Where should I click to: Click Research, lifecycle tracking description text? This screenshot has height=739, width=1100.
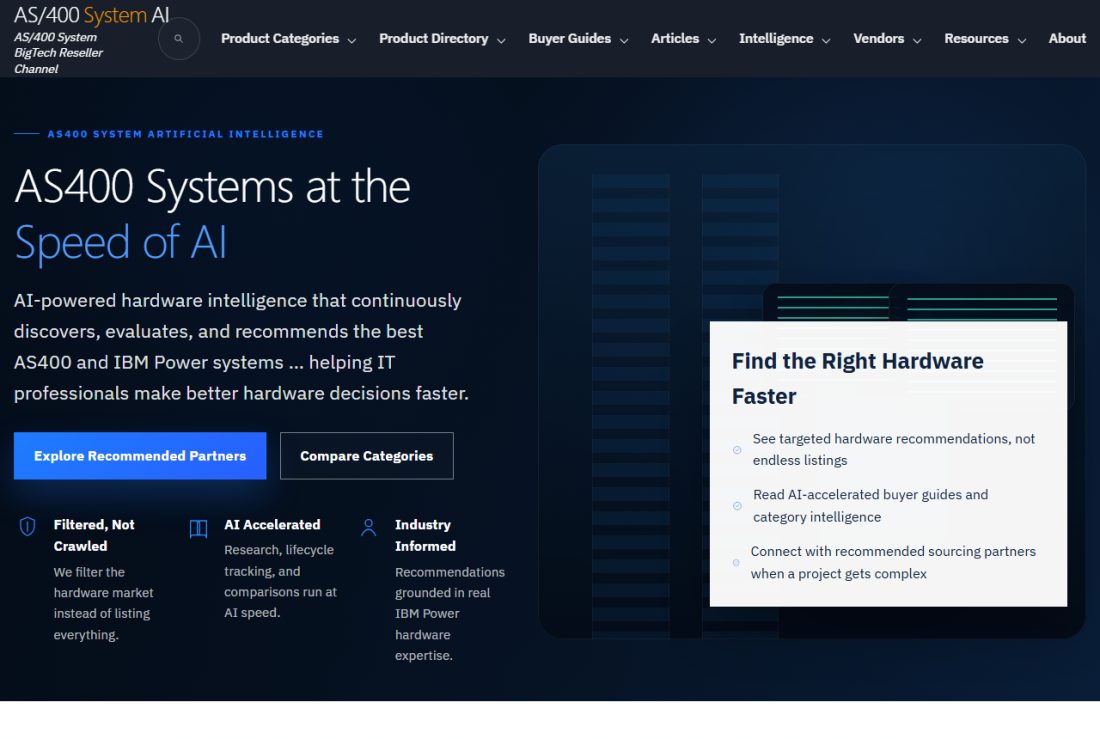point(280,581)
